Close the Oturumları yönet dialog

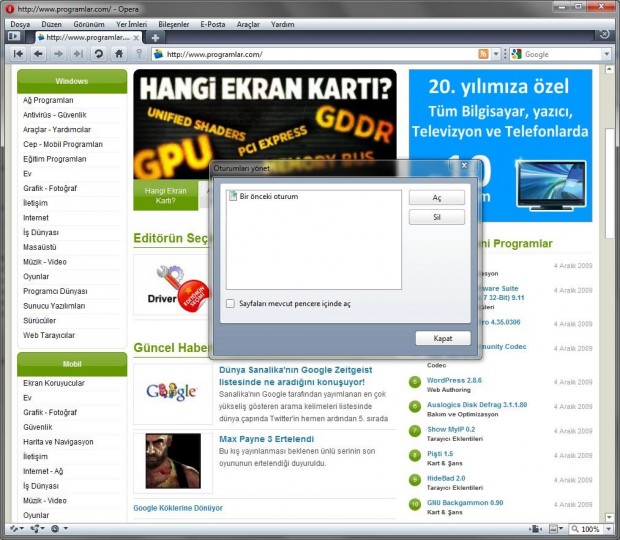(x=464, y=165)
